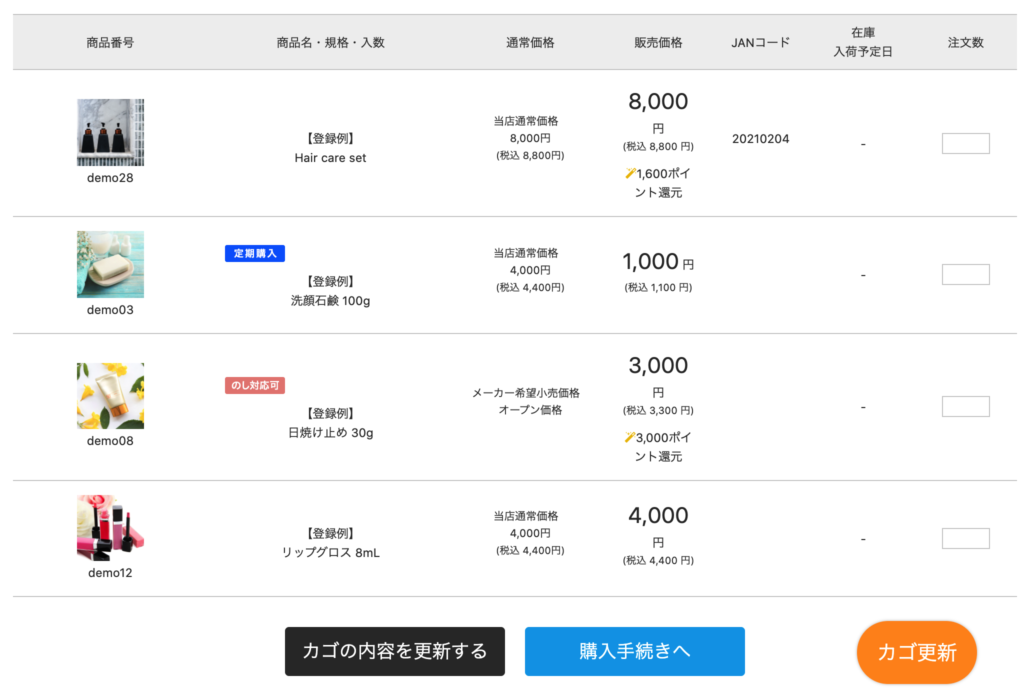Click the quantity field for リップグロス 8mL
1024x695 pixels.
(x=965, y=539)
